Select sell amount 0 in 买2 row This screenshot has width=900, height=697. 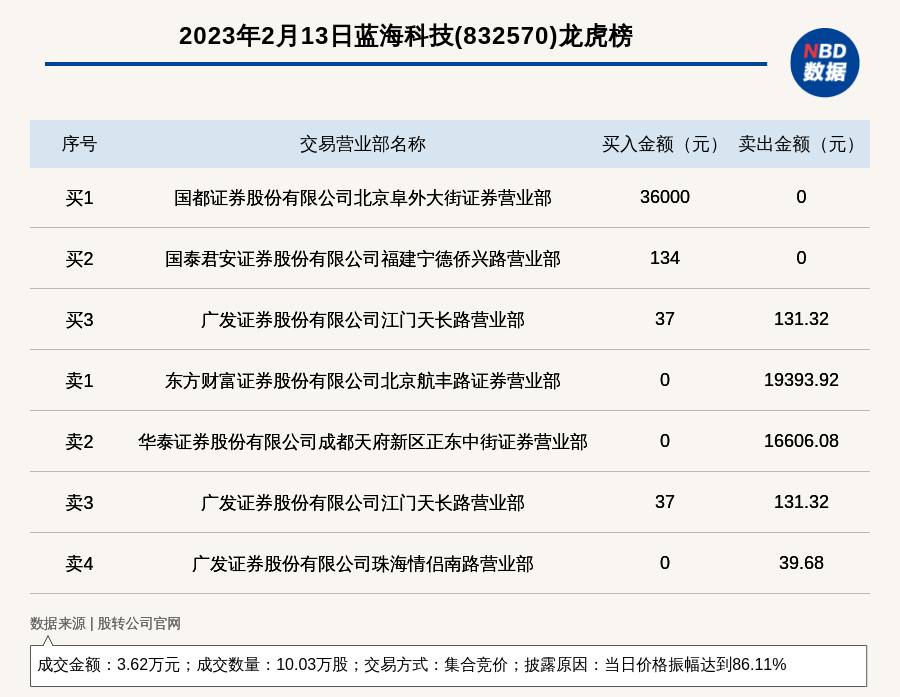click(x=801, y=258)
